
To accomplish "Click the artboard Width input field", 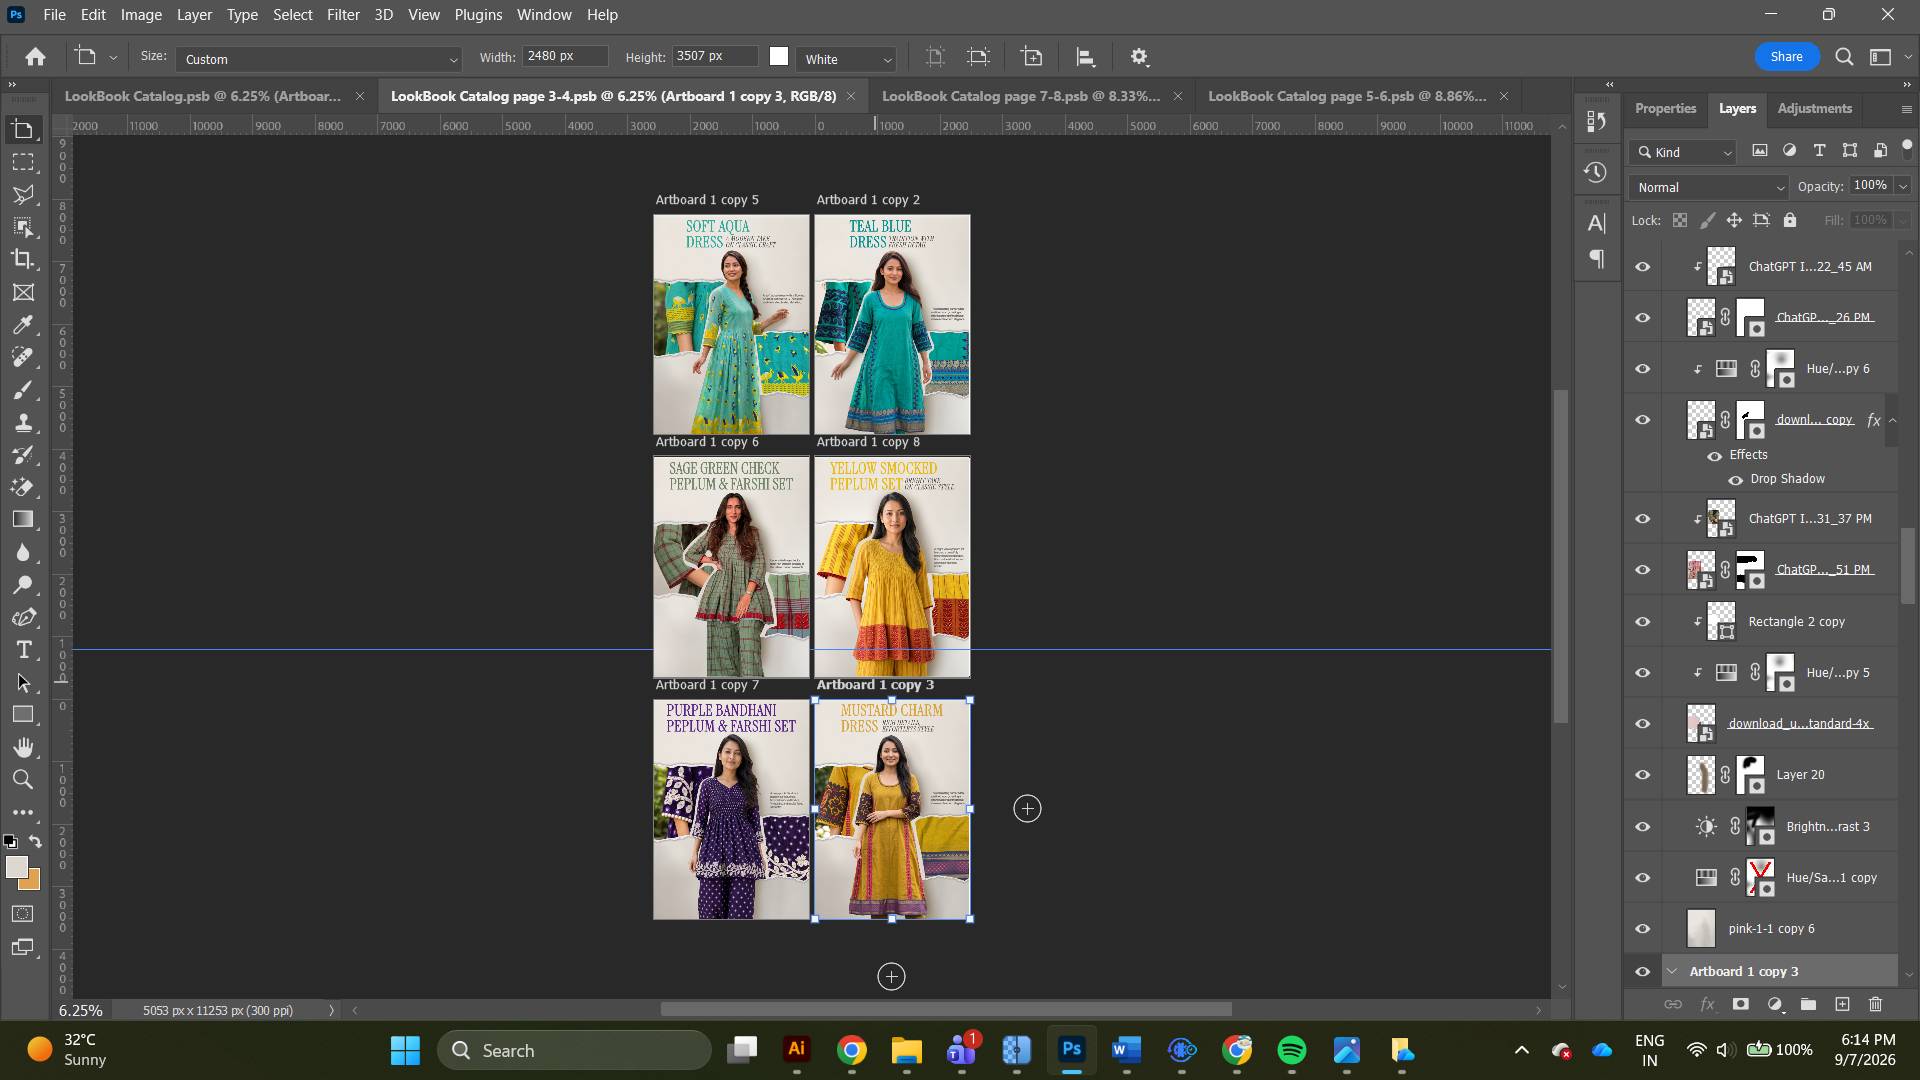I will [565, 56].
